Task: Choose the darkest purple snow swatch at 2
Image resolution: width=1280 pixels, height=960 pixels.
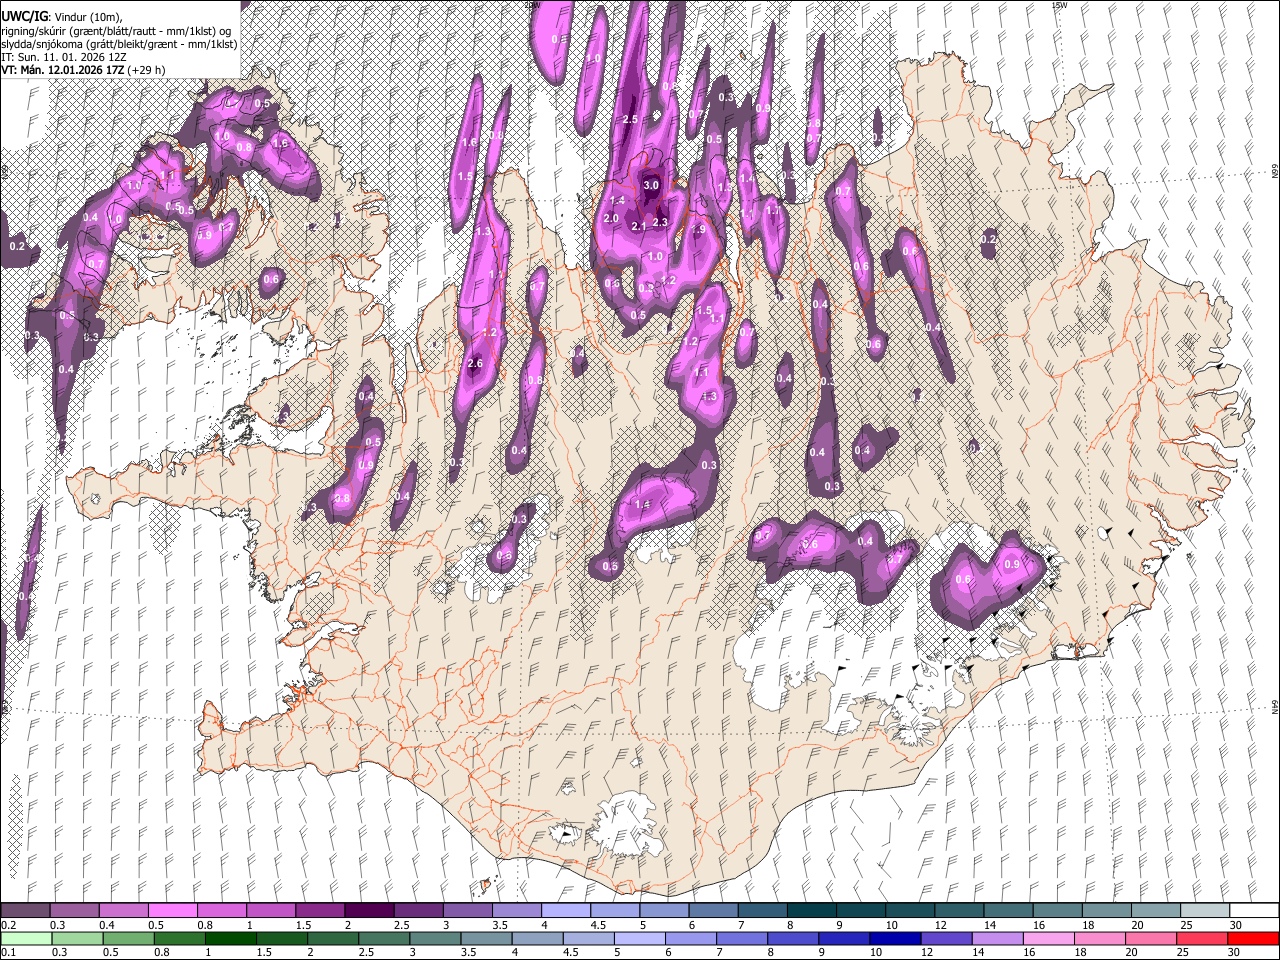Action: [x=369, y=910]
